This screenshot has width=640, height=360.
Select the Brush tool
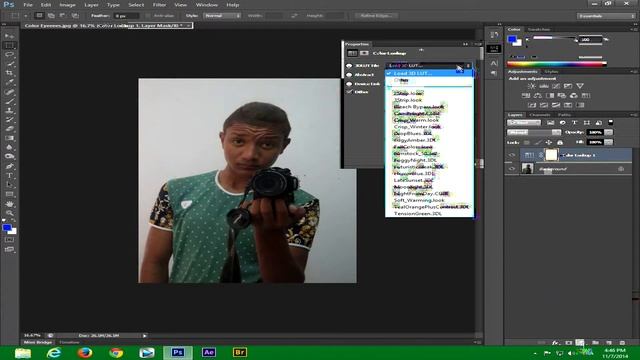pyautogui.click(x=9, y=101)
